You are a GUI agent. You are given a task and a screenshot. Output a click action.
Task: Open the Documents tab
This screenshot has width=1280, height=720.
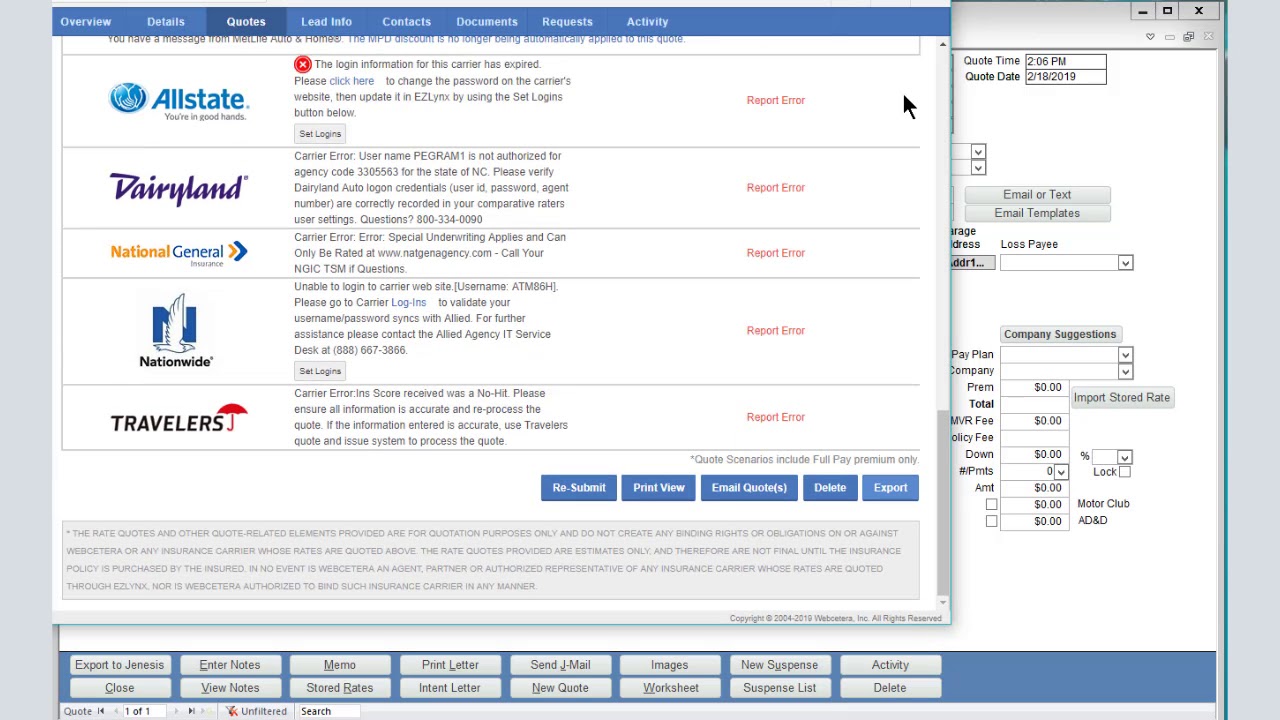pyautogui.click(x=487, y=21)
